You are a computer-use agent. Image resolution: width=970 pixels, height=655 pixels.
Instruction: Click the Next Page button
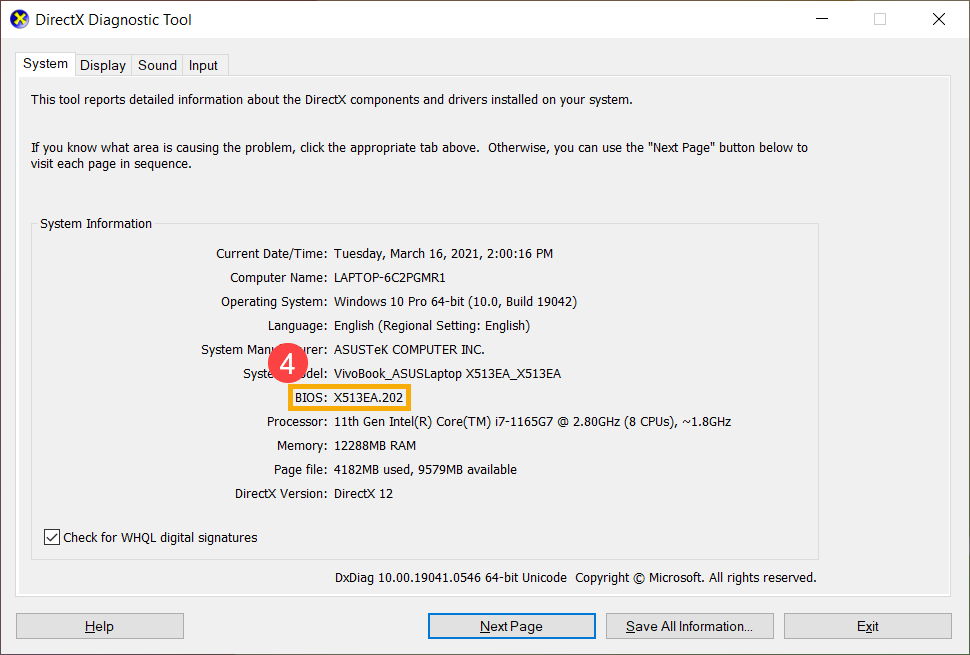[511, 626]
